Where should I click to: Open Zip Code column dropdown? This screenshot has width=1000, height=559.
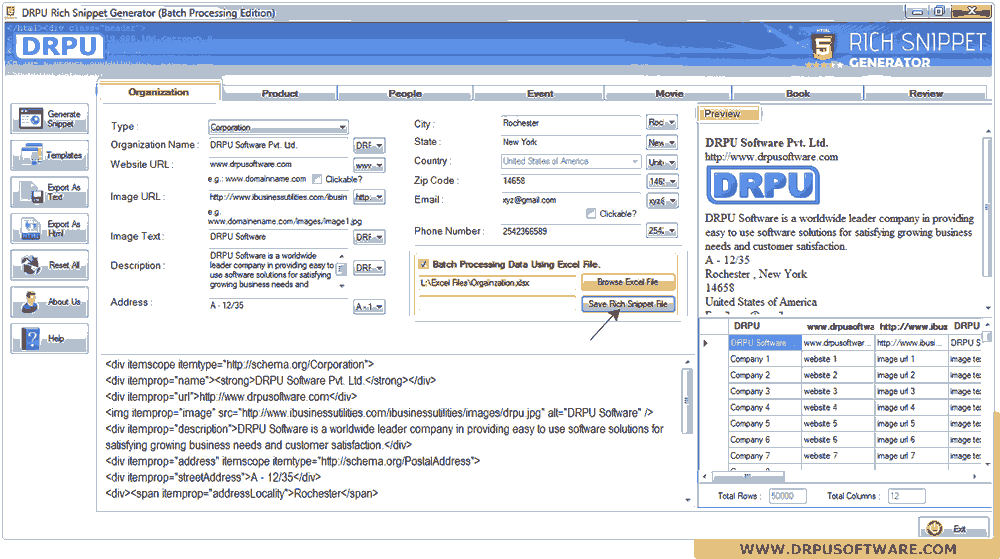pyautogui.click(x=662, y=182)
